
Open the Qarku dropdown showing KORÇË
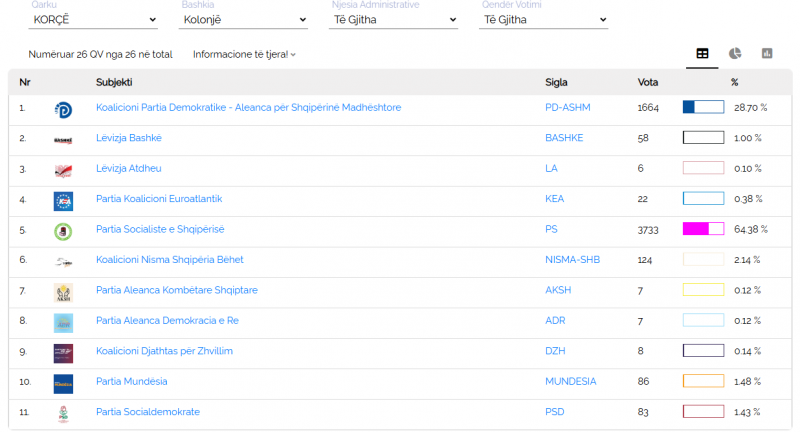click(x=93, y=20)
